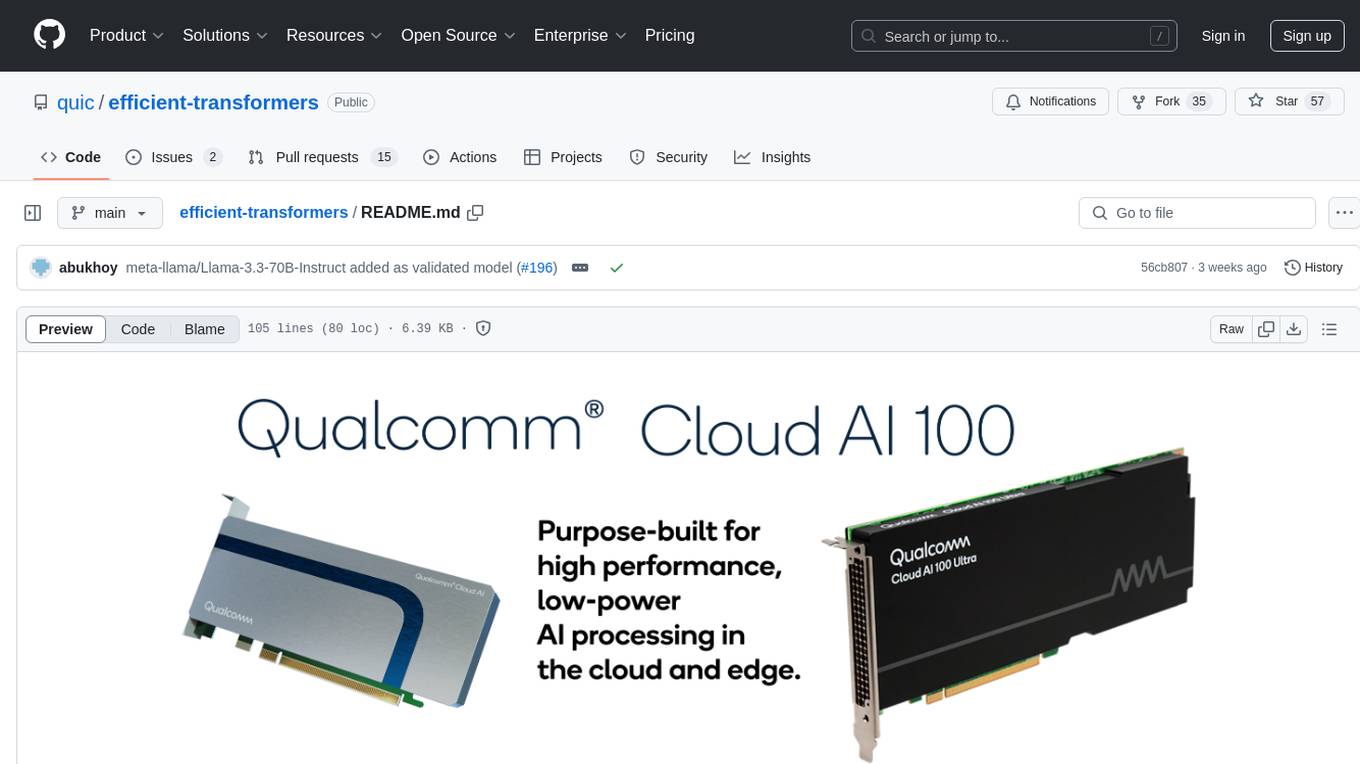The height and width of the screenshot is (764, 1360).
Task: Open the Raw file view
Action: pyautogui.click(x=1231, y=329)
